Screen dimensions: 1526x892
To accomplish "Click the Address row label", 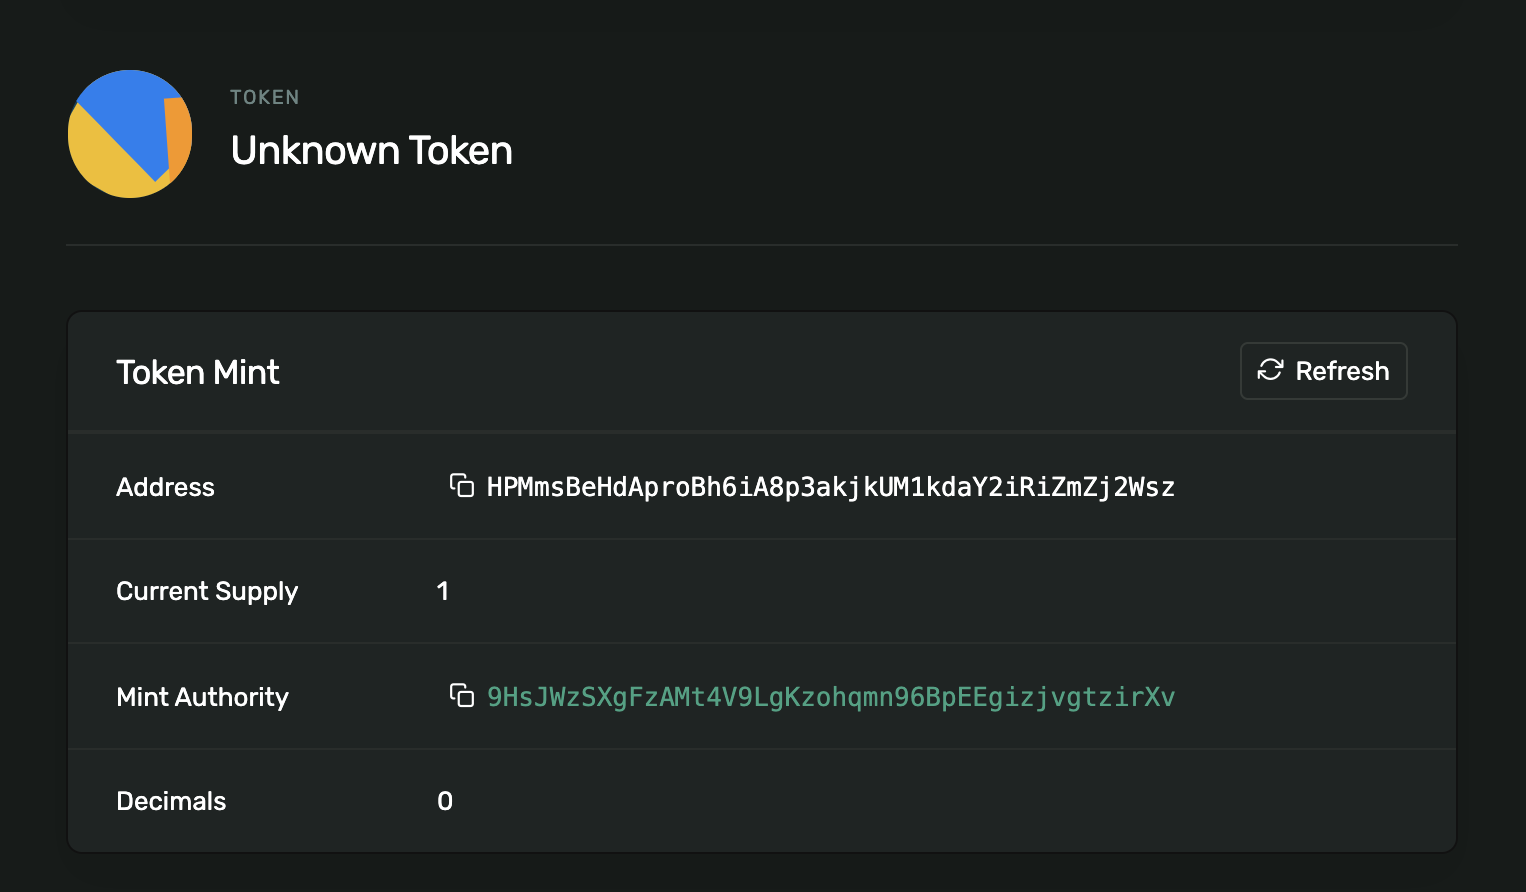I will [x=165, y=486].
